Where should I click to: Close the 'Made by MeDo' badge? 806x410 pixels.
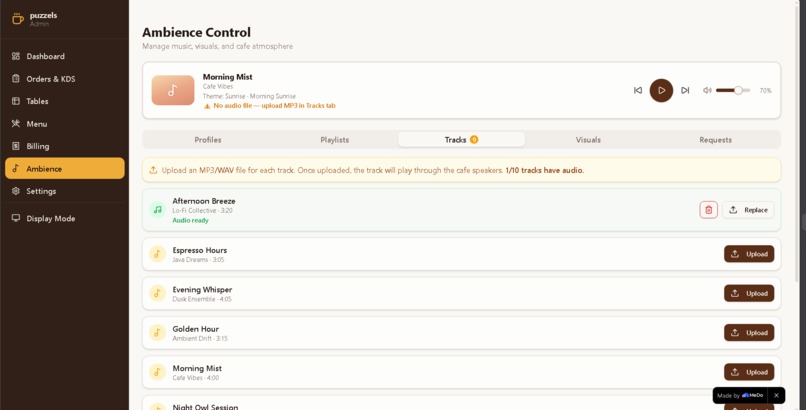776,396
